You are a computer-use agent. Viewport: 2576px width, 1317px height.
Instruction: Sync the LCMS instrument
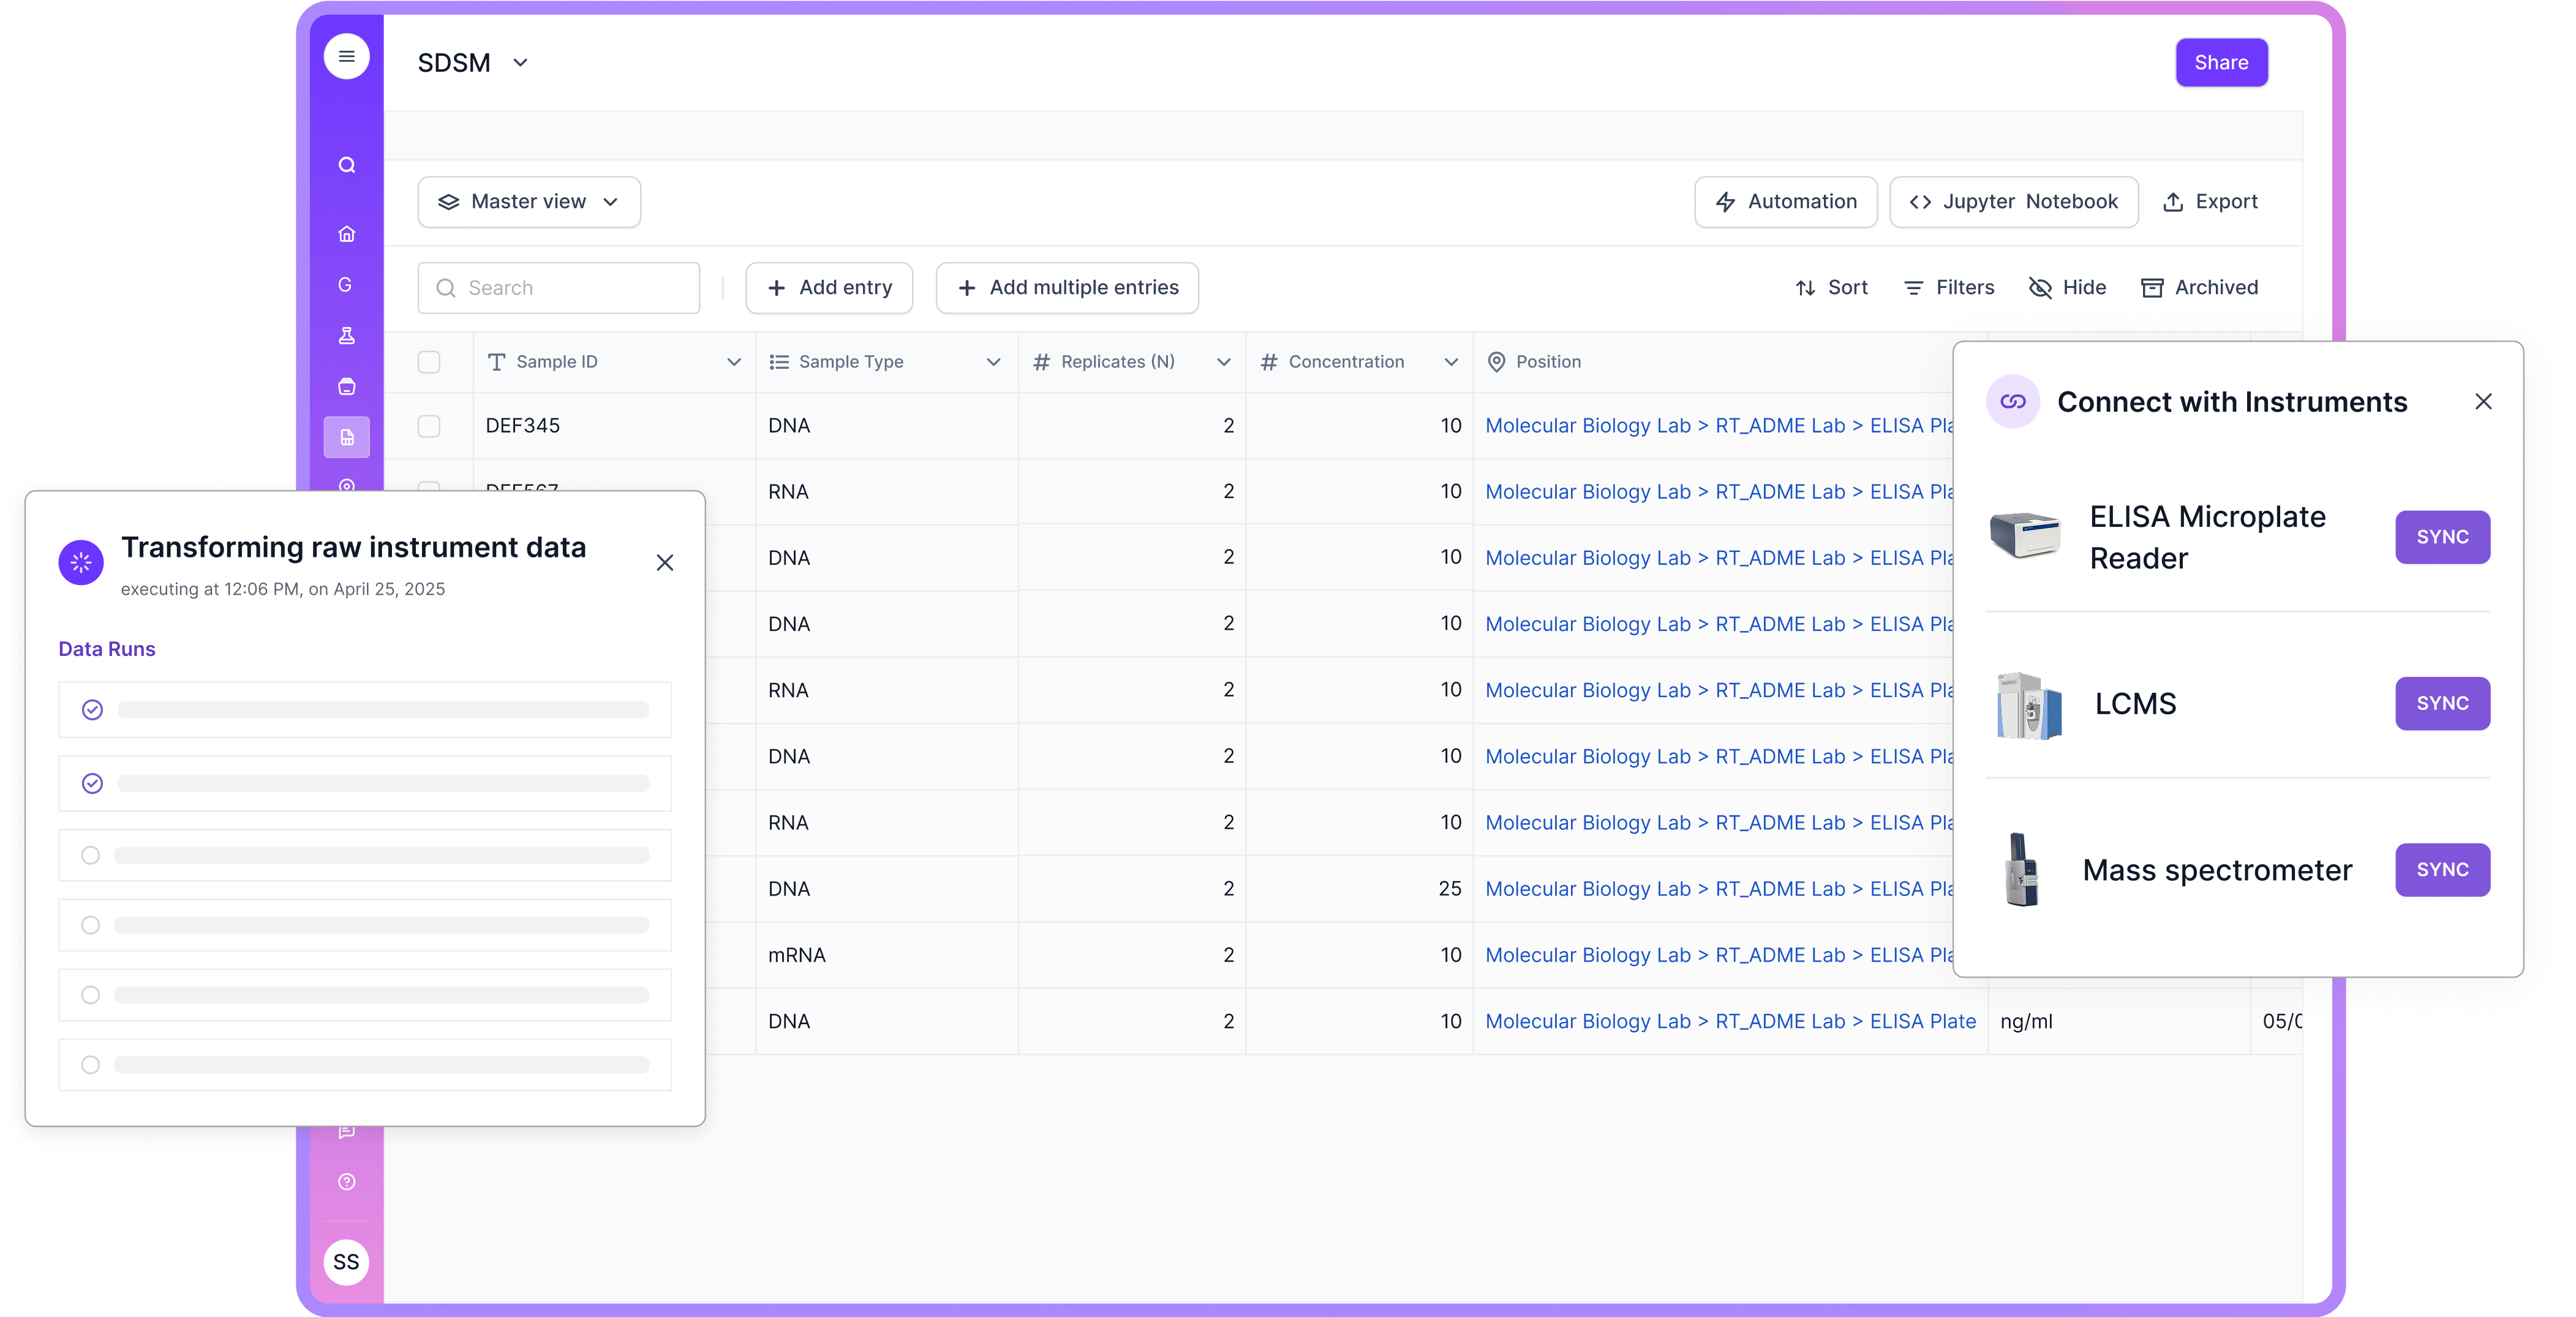pyautogui.click(x=2442, y=704)
